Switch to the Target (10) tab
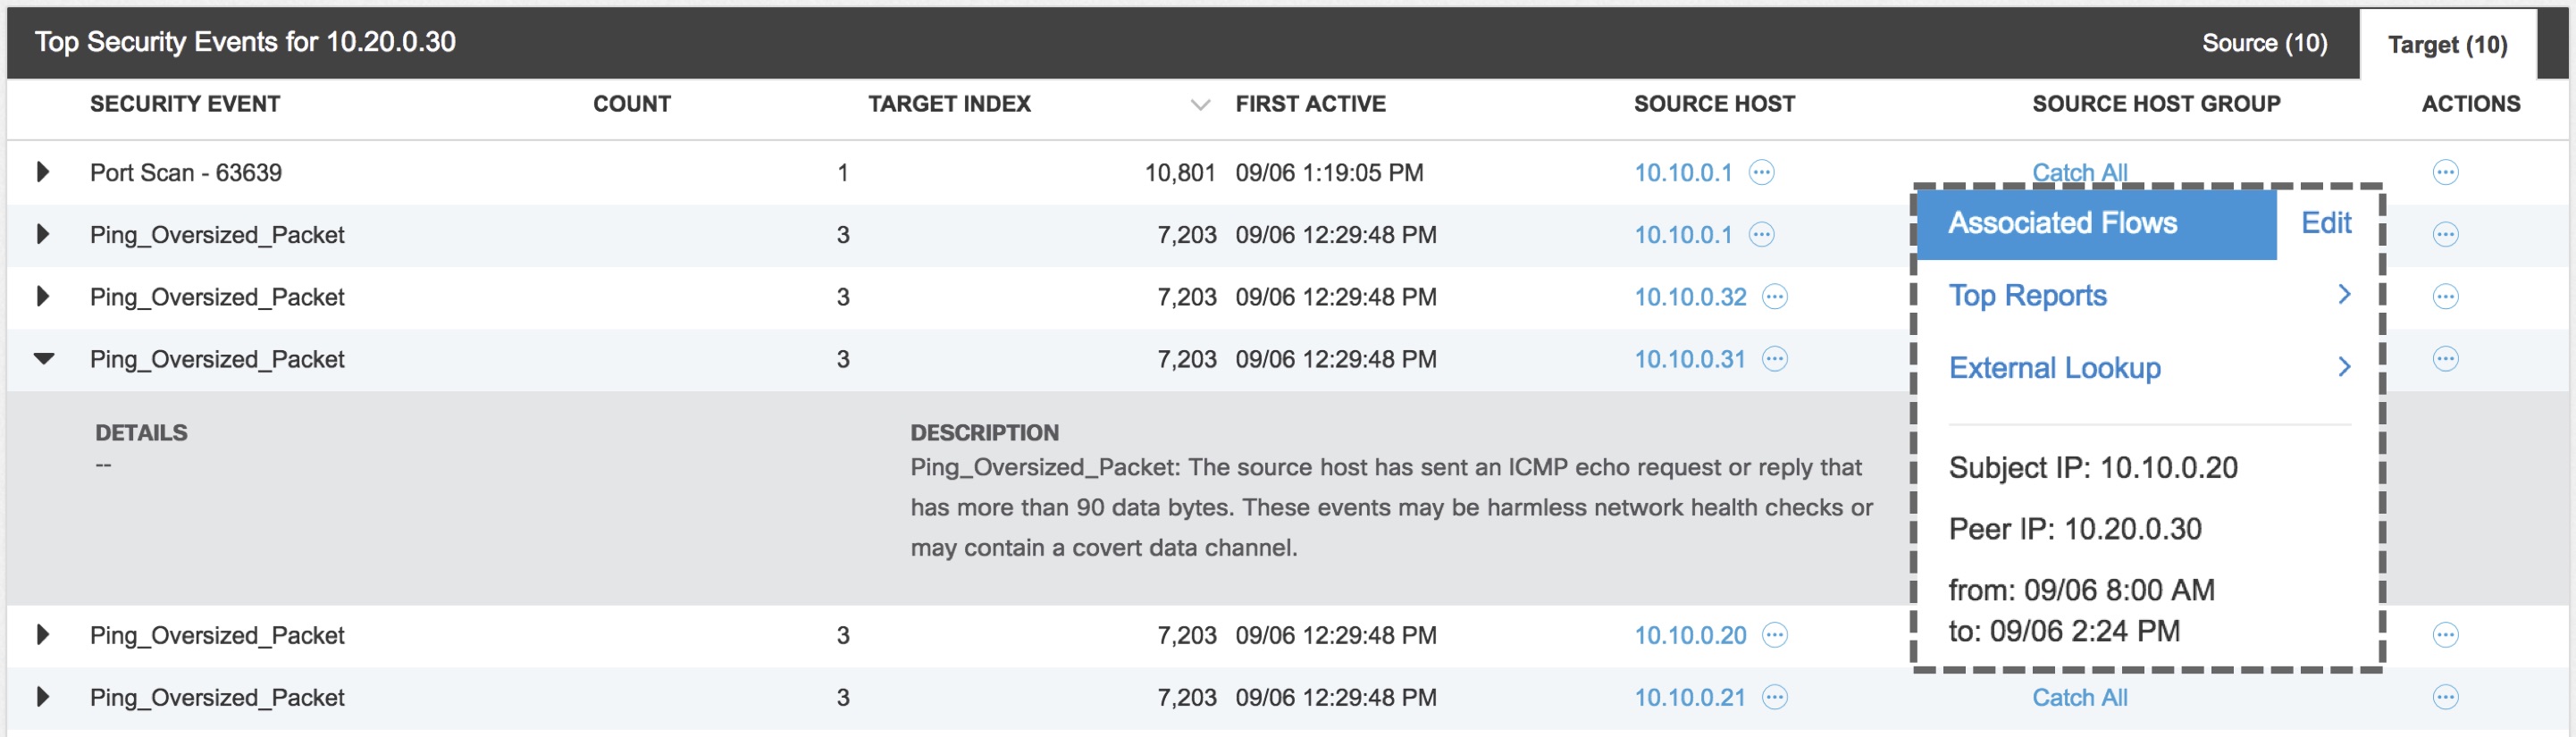Viewport: 2576px width, 737px height. coord(2446,45)
